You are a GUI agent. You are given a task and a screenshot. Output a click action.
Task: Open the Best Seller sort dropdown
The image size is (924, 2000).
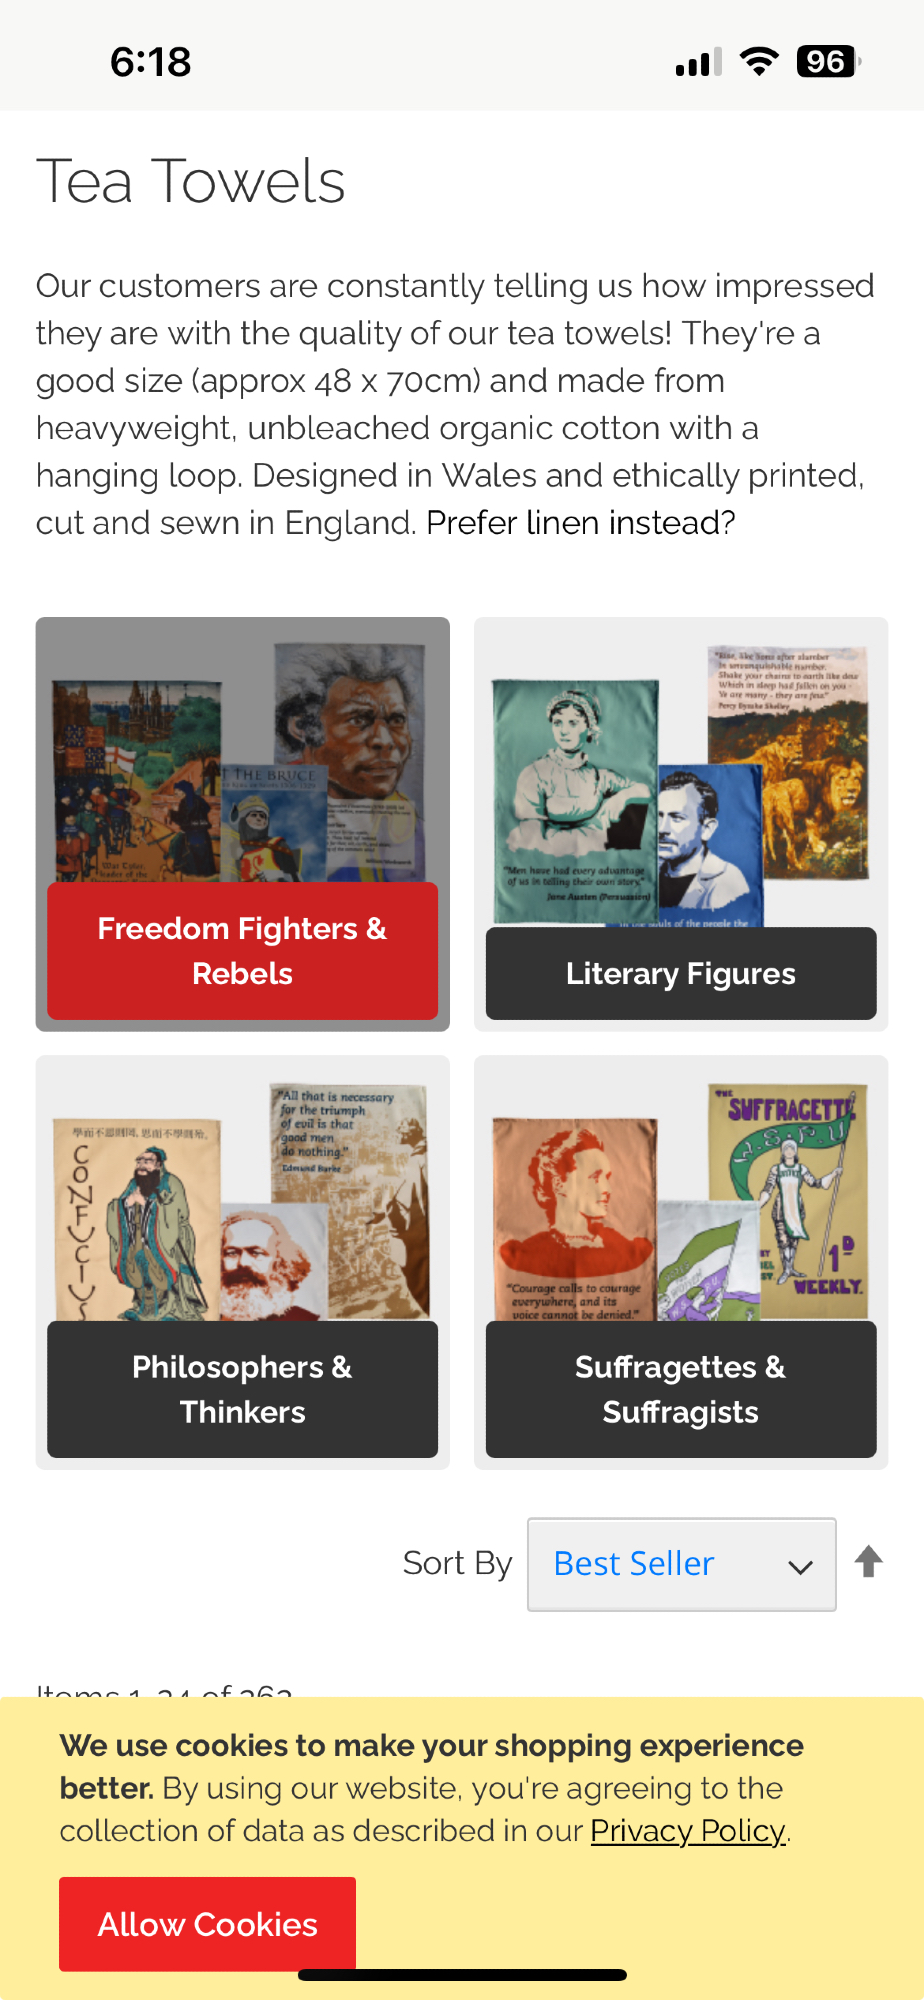pos(682,1564)
